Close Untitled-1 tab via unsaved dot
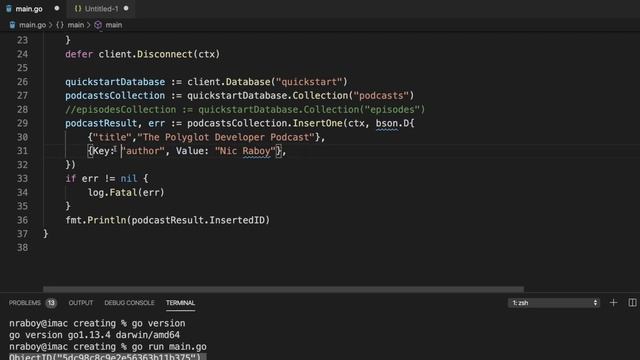This screenshot has width=640, height=360. tap(126, 8)
